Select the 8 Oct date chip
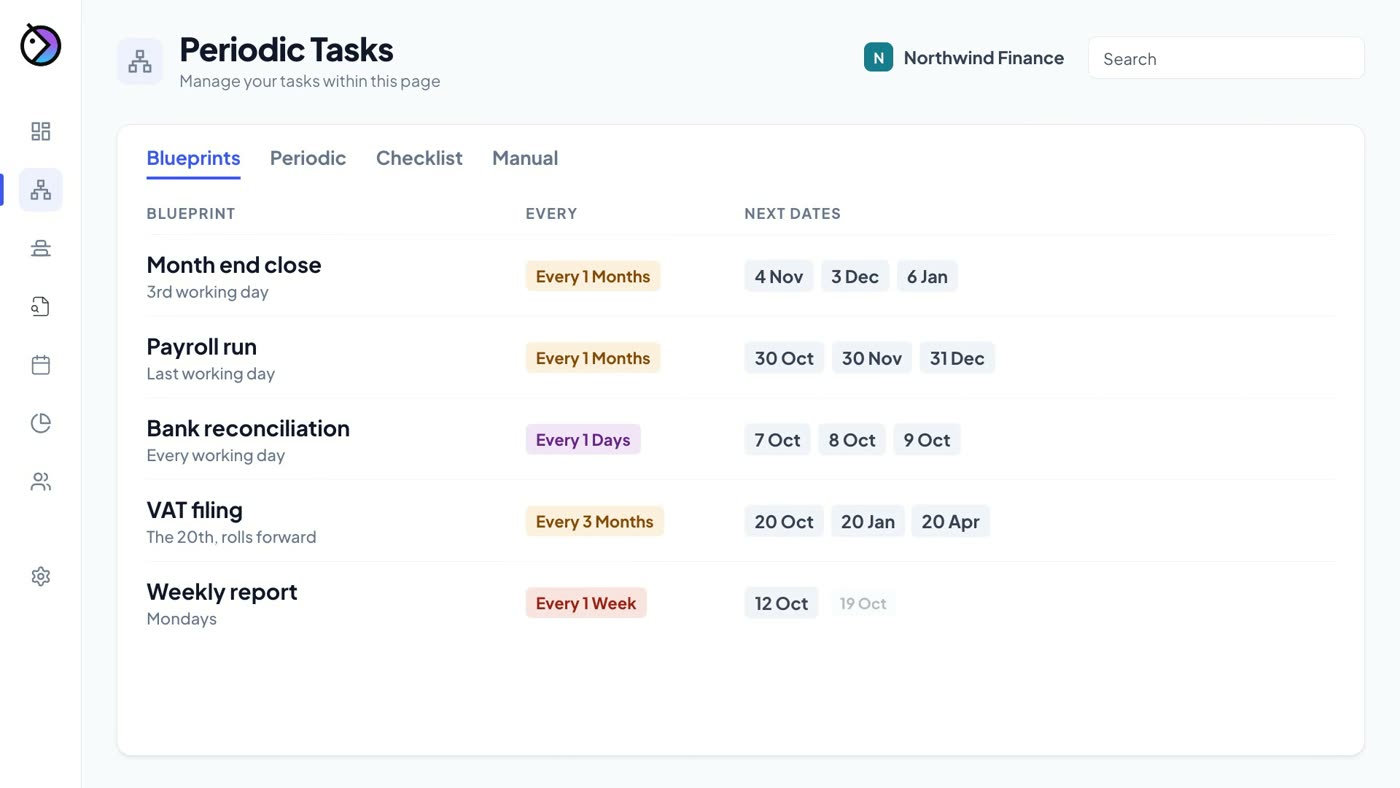This screenshot has width=1400, height=788. click(852, 440)
